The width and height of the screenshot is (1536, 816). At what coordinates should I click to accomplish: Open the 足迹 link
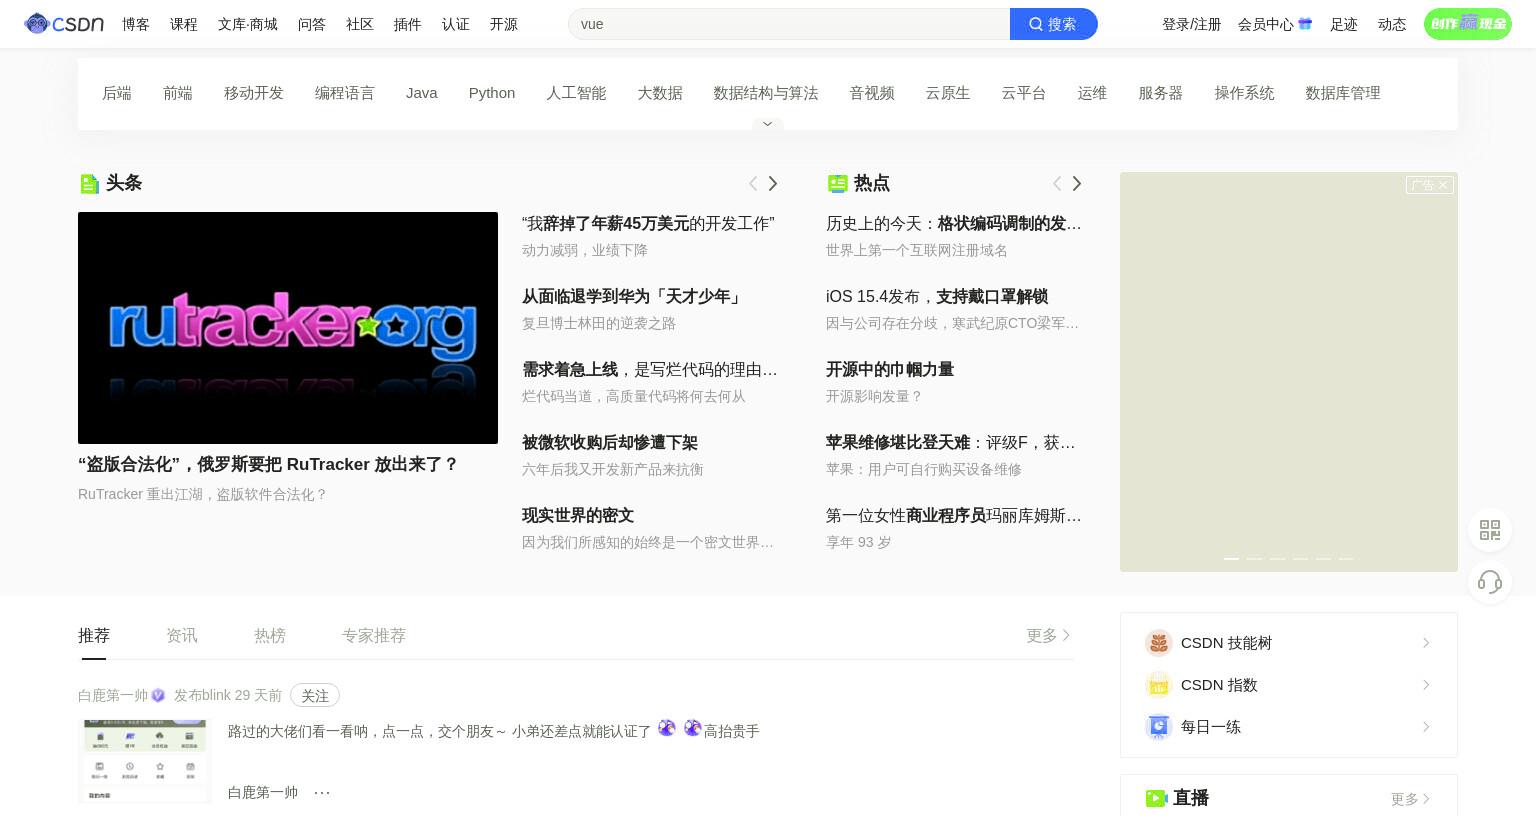[1344, 24]
